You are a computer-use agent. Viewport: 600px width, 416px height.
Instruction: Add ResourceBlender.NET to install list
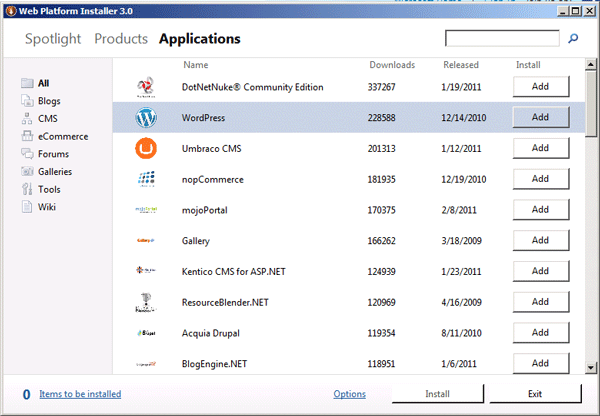pyautogui.click(x=541, y=302)
